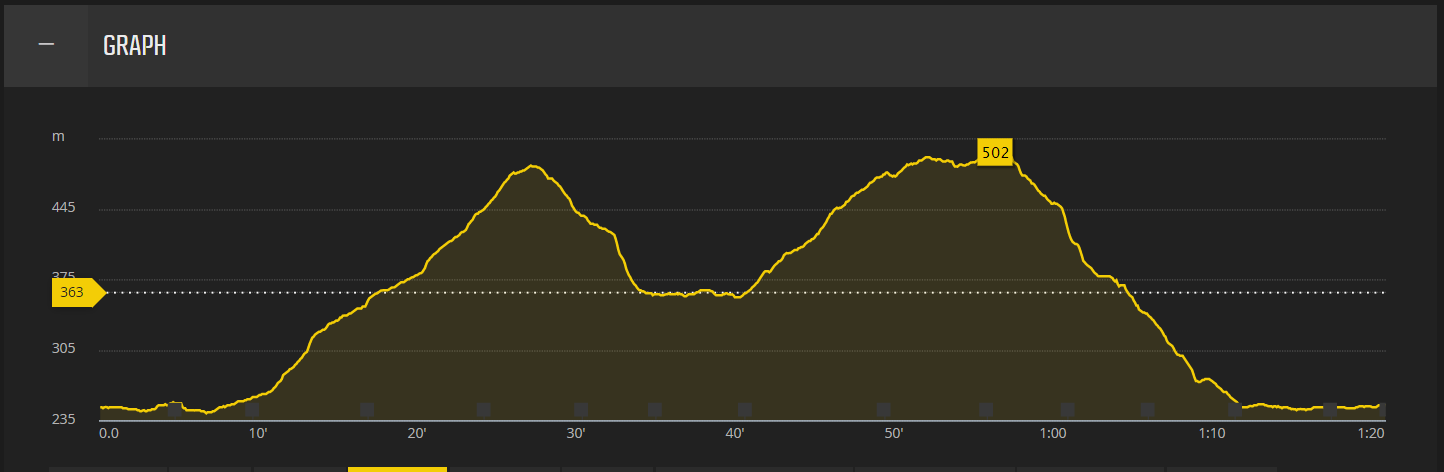
Task: Select the yellow 363 altitude marker
Action: coord(75,293)
